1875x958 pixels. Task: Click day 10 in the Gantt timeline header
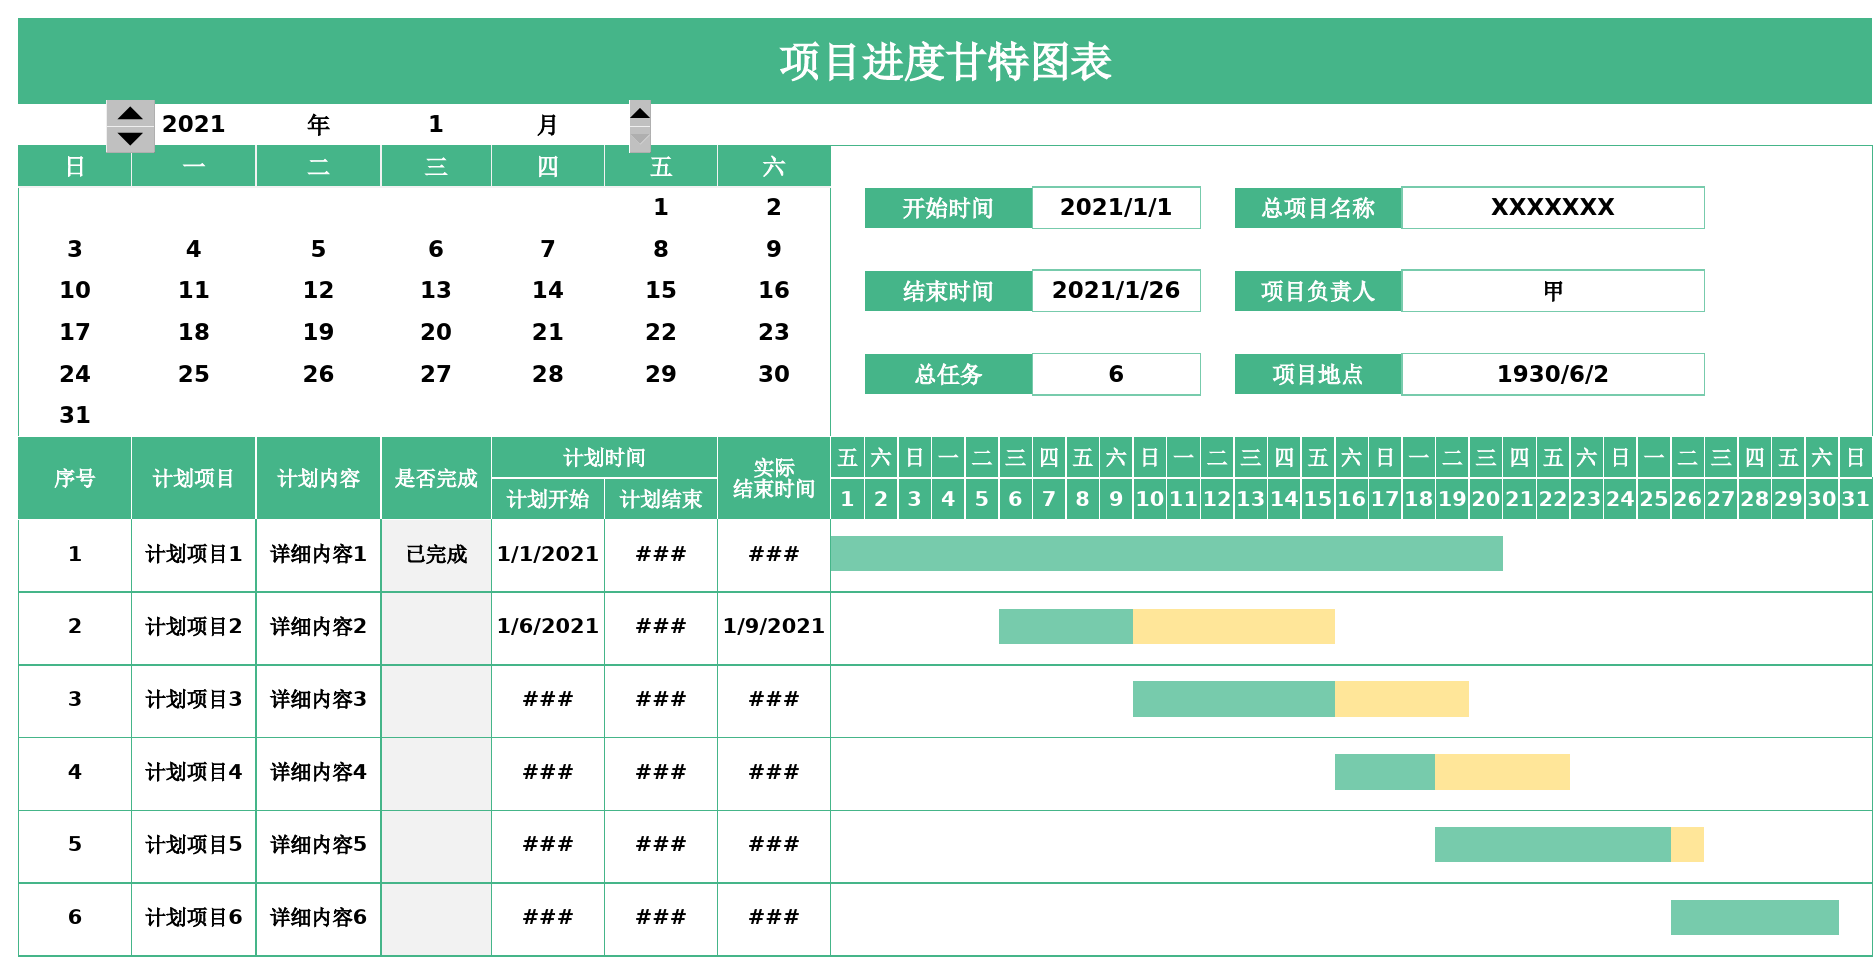pos(1150,499)
